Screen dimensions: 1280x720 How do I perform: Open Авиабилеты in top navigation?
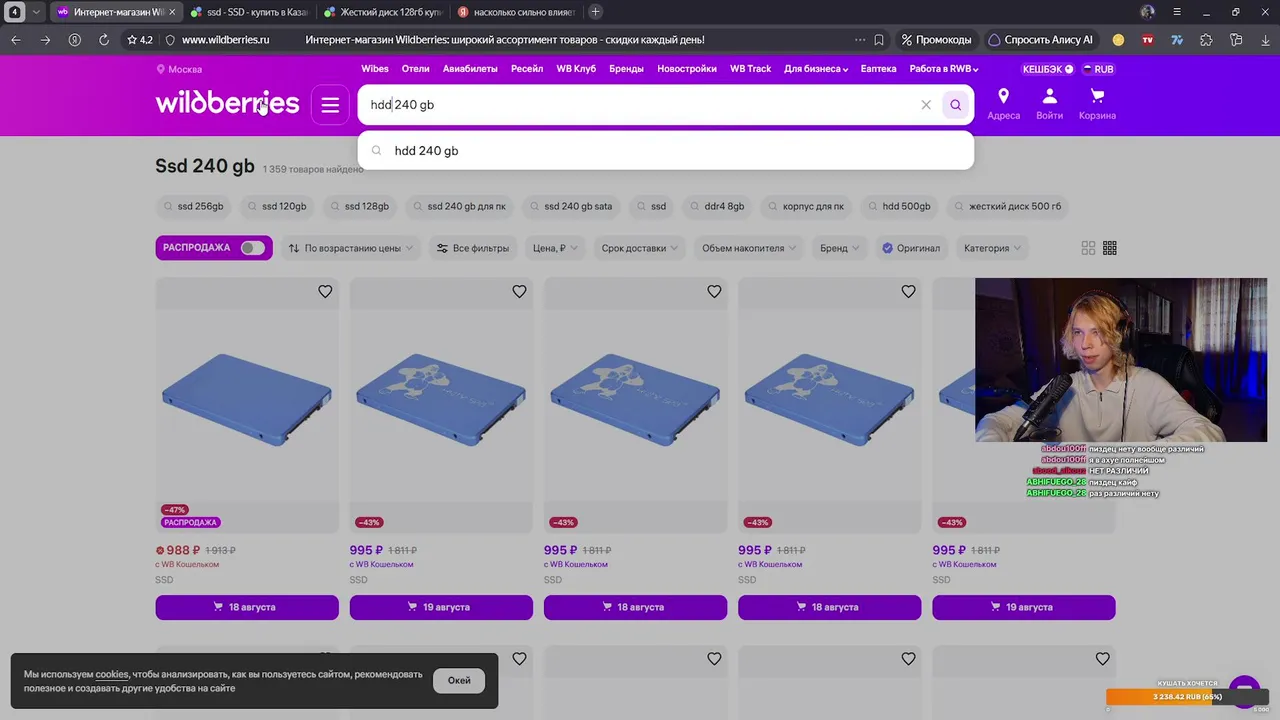(470, 69)
